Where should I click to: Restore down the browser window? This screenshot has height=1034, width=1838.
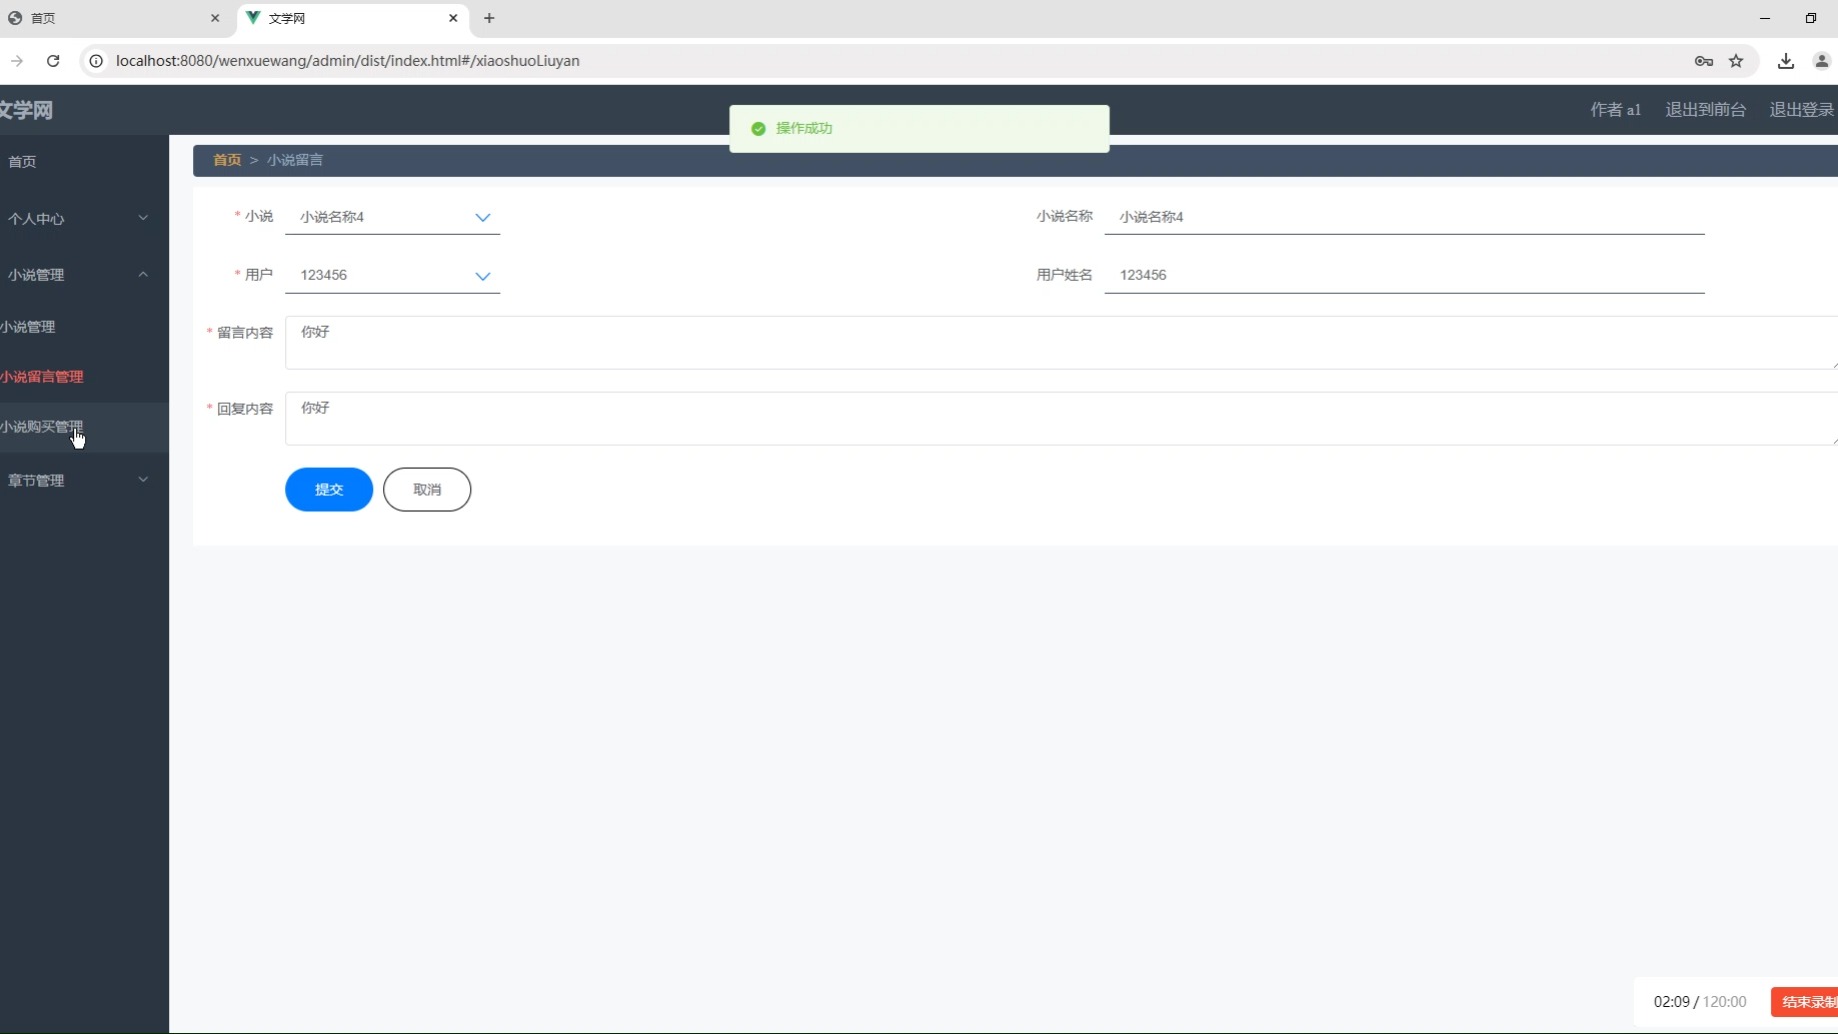click(x=1811, y=18)
